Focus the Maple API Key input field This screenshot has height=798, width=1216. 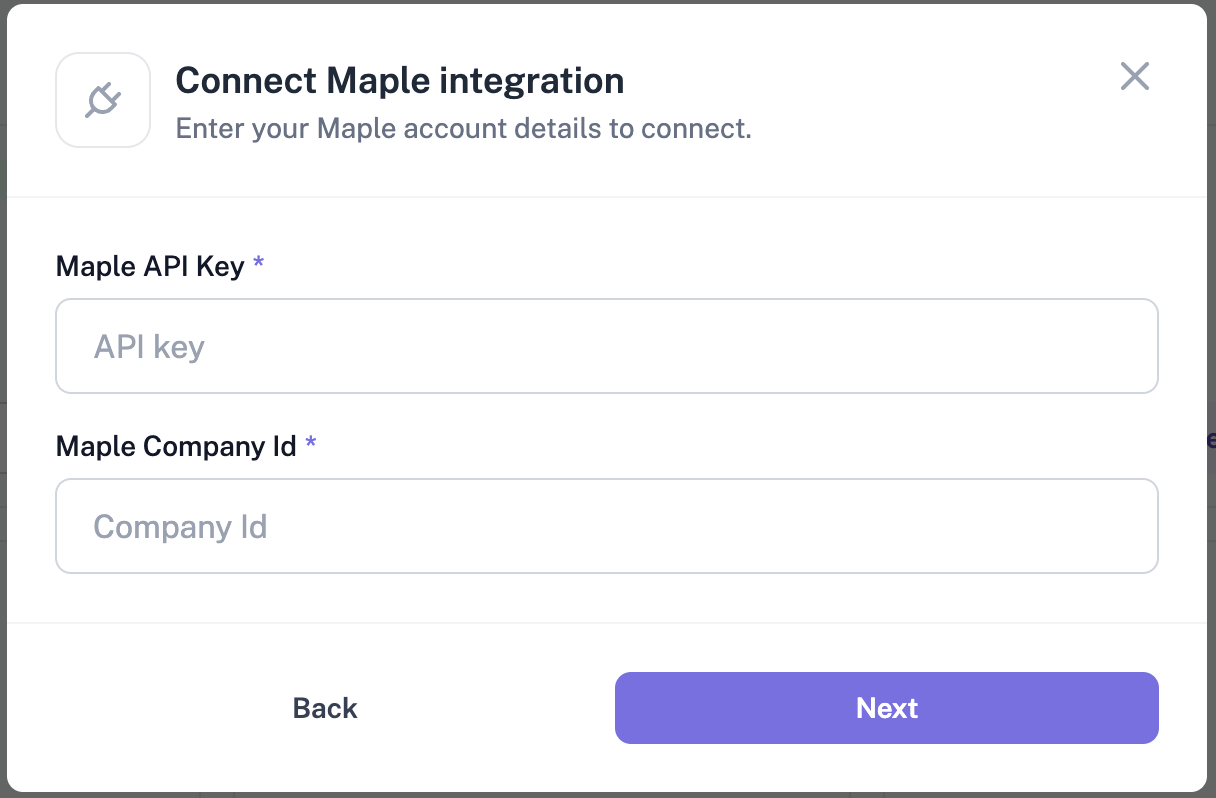click(x=606, y=346)
